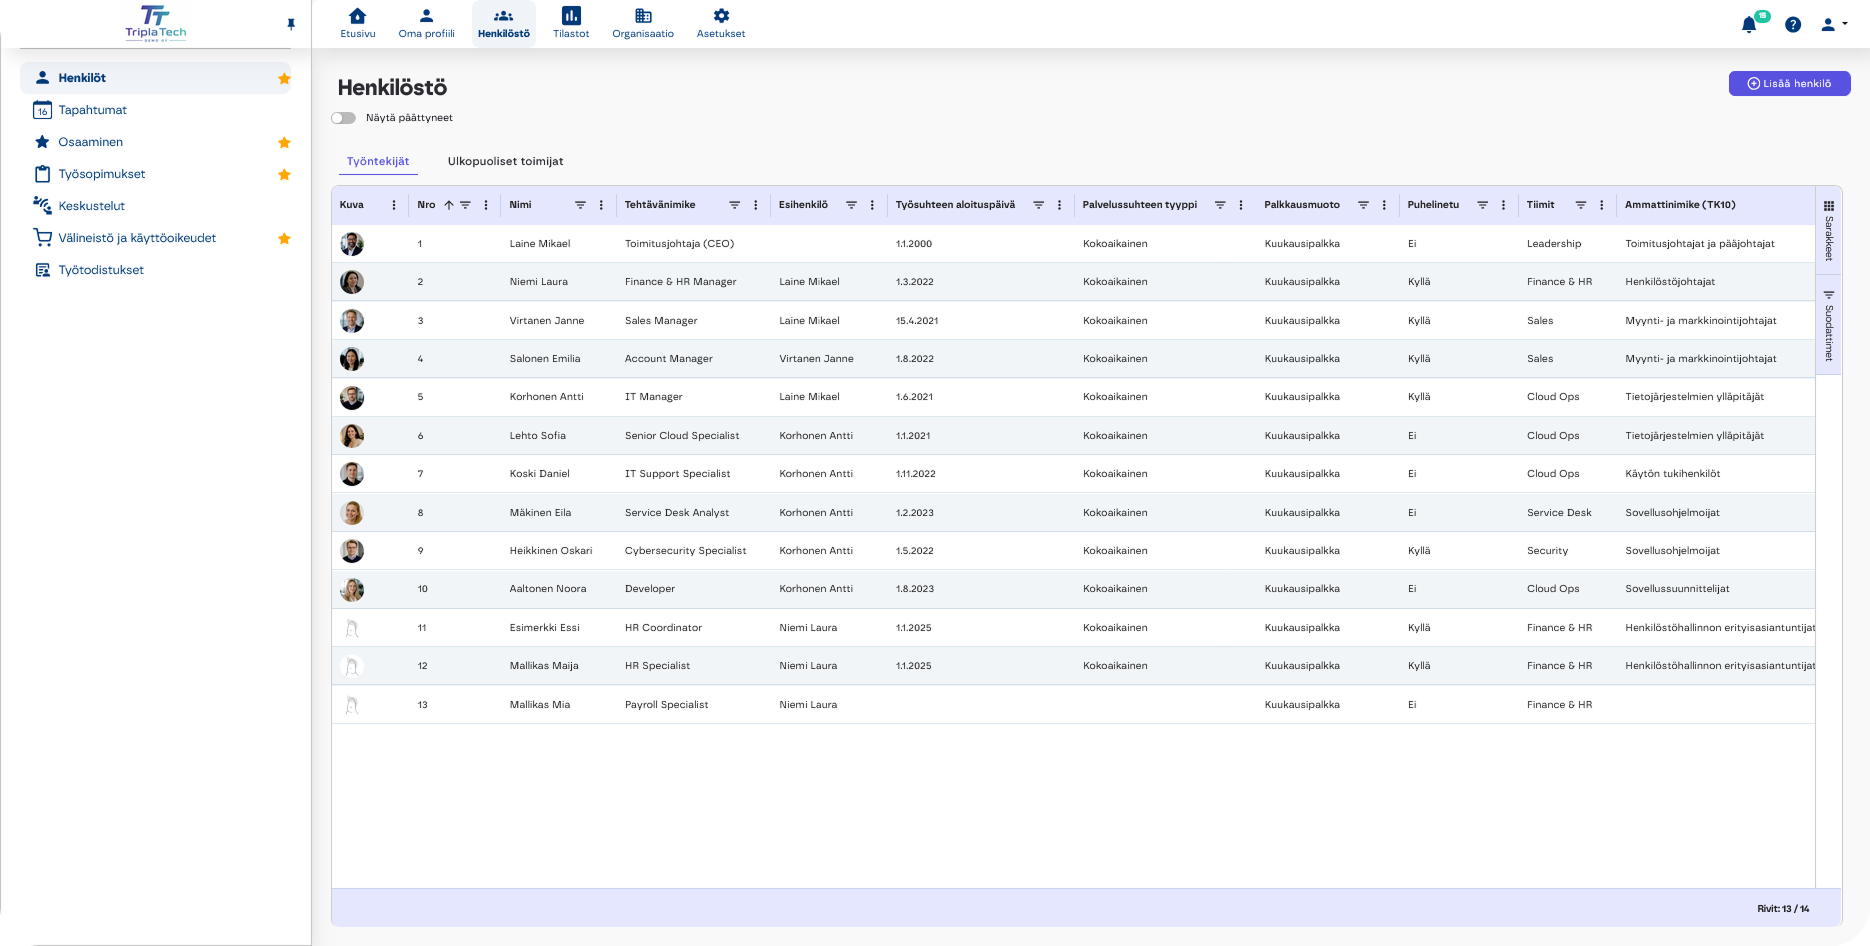Open the Suodattimet filters panel
The width and height of the screenshot is (1870, 946).
(1829, 324)
